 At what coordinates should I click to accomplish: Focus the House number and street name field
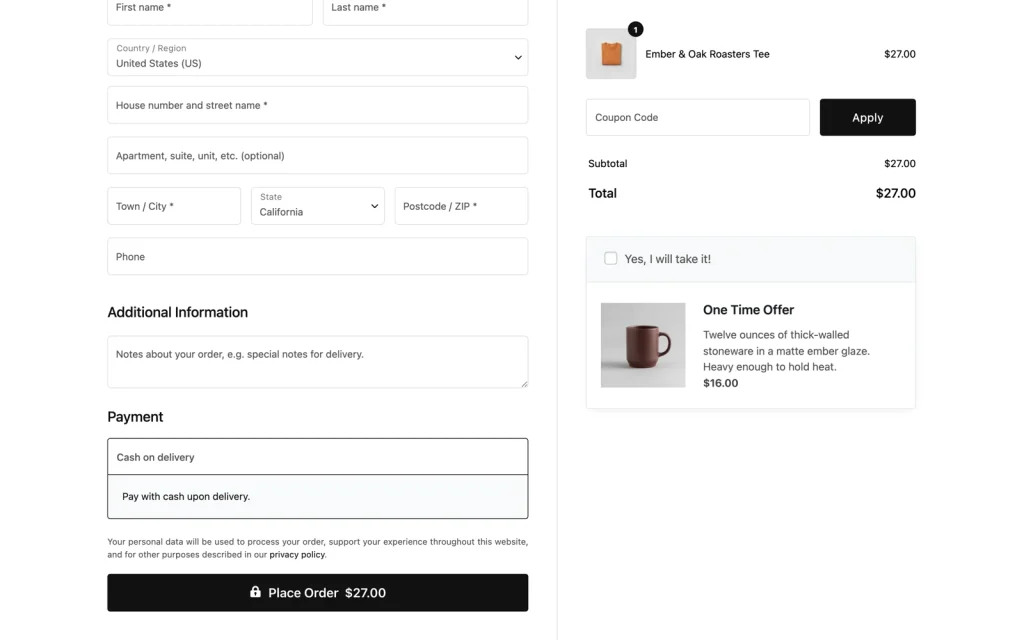coord(317,105)
